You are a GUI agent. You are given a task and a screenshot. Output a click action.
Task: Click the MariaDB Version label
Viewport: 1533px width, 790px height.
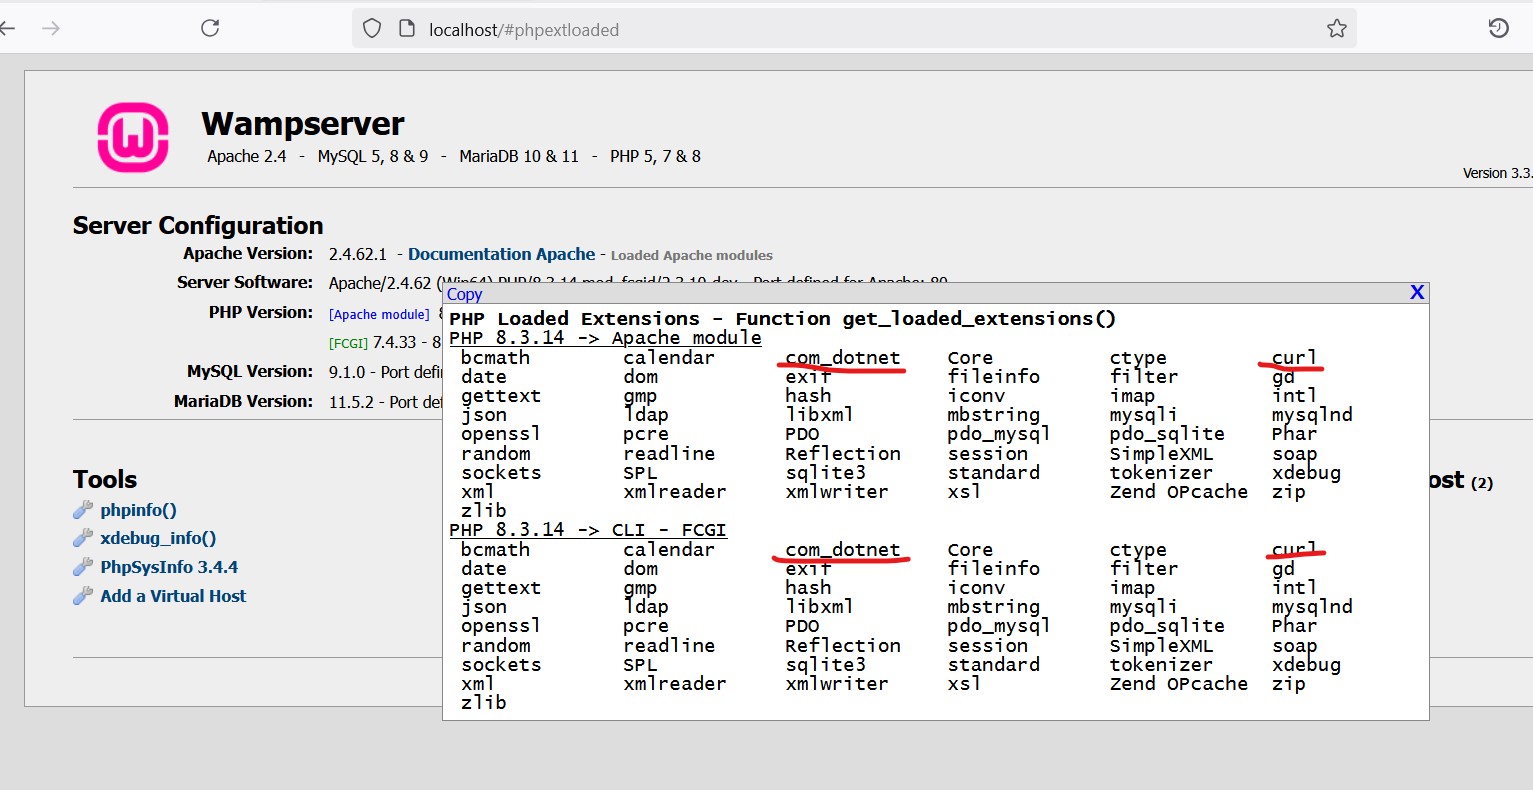(x=244, y=401)
